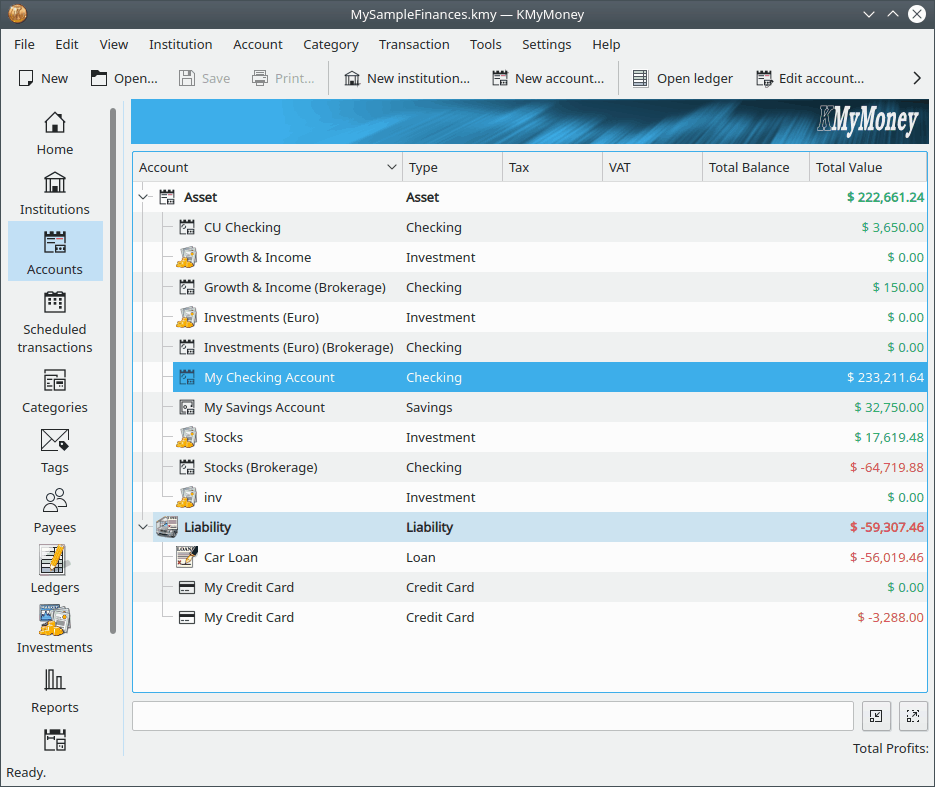The height and width of the screenshot is (787, 935).
Task: Click the CU Checking account icon
Action: coord(187,227)
